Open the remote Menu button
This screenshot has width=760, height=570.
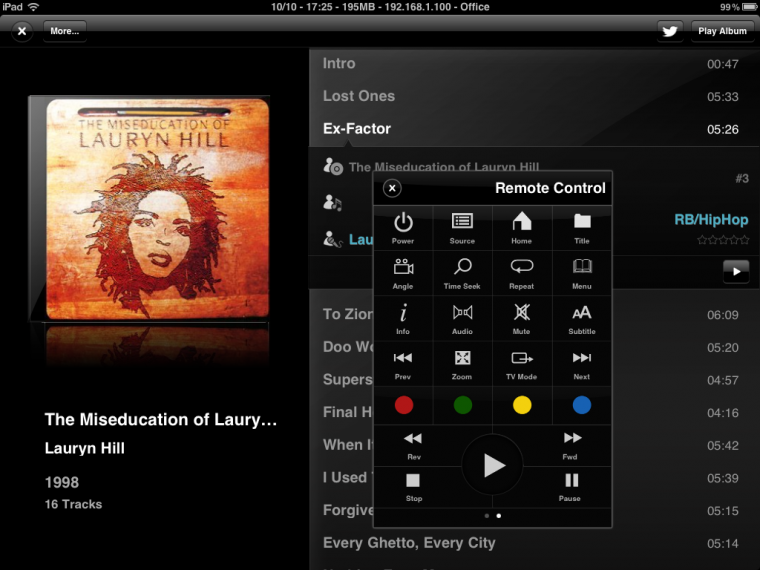point(581,272)
